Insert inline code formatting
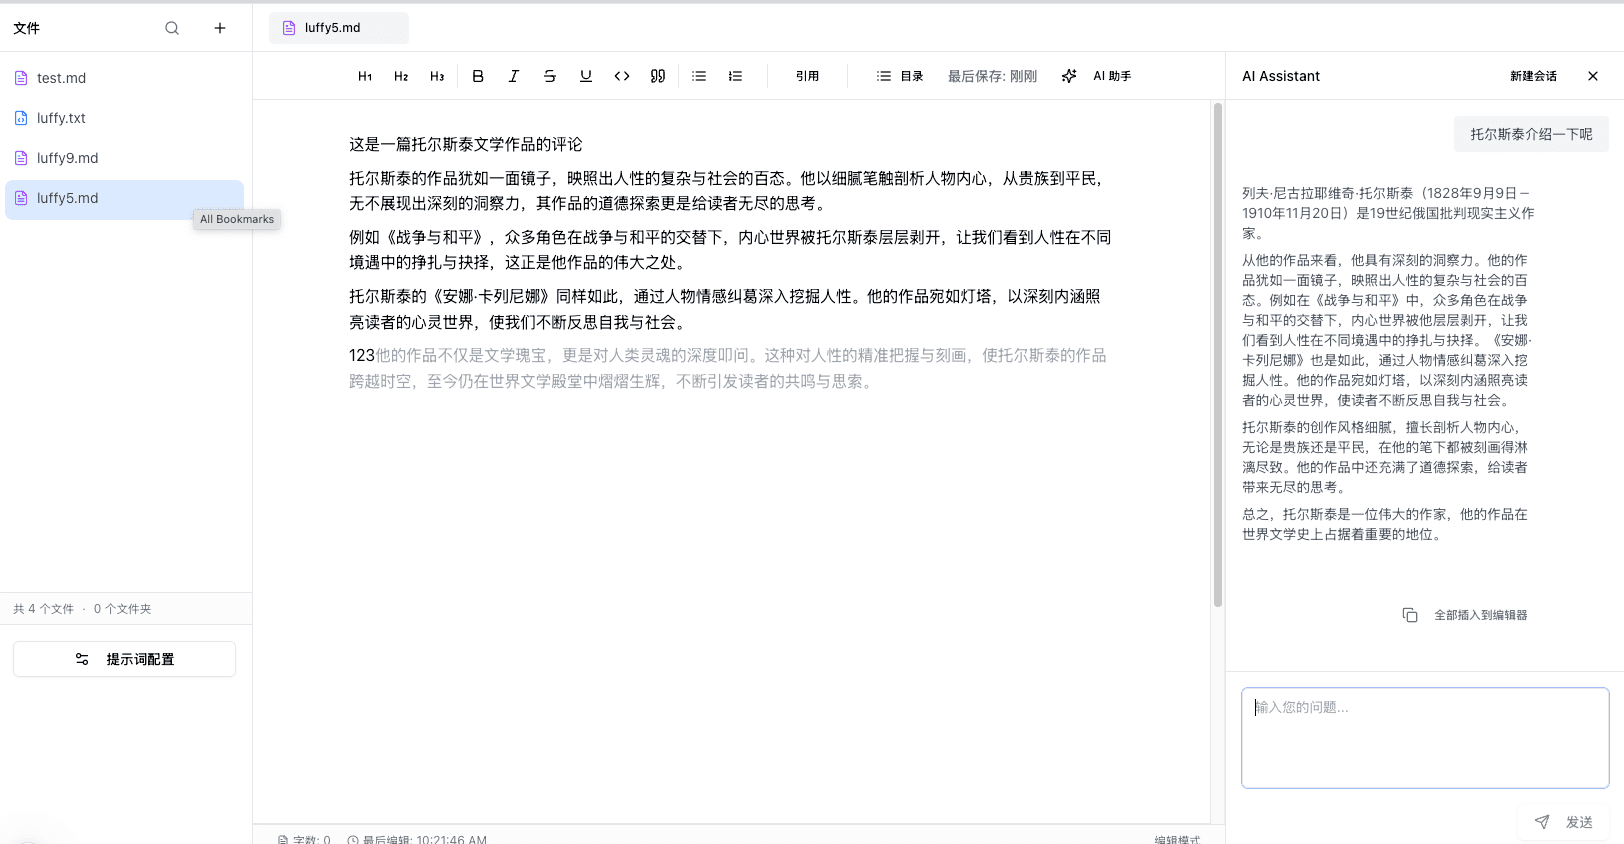 (622, 76)
